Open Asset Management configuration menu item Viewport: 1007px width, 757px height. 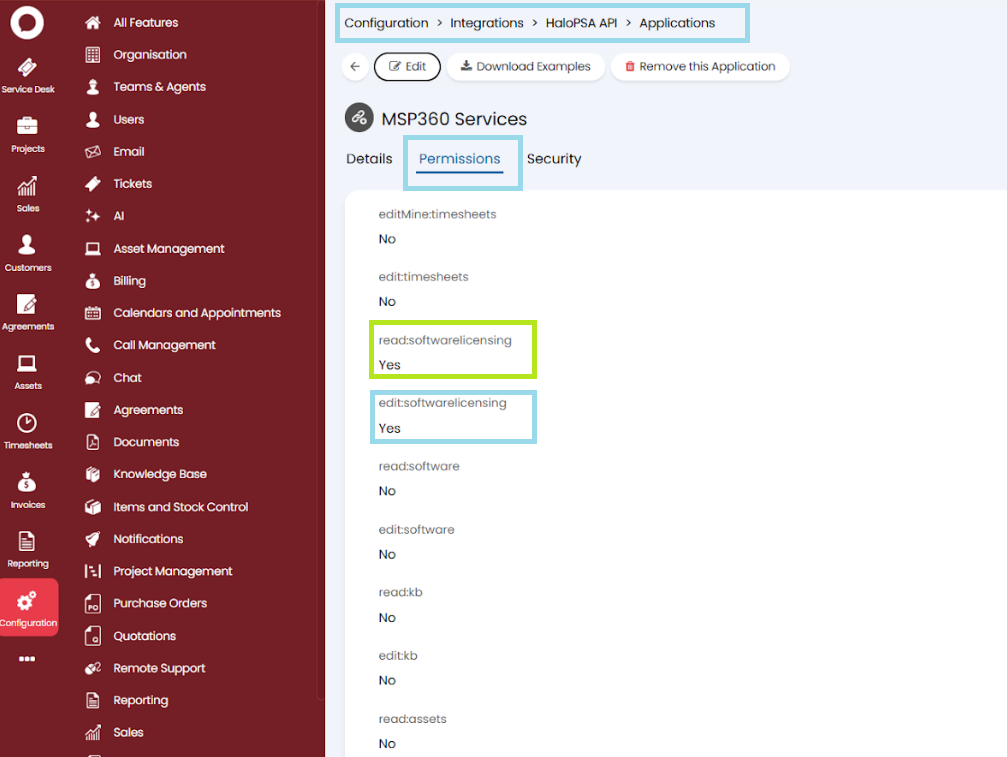169,248
